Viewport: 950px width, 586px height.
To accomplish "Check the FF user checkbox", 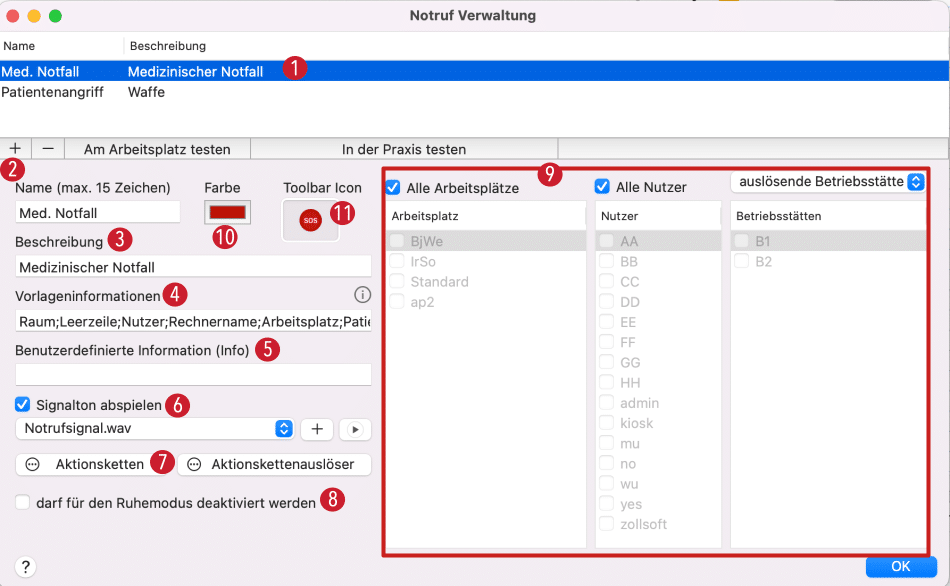I will tap(606, 342).
